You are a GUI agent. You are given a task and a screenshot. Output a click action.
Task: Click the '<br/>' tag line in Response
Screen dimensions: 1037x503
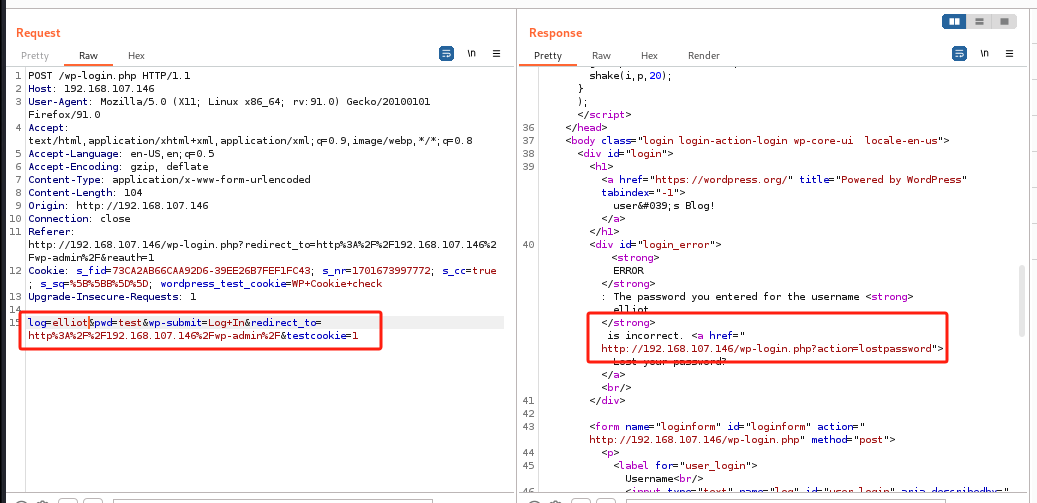616,387
